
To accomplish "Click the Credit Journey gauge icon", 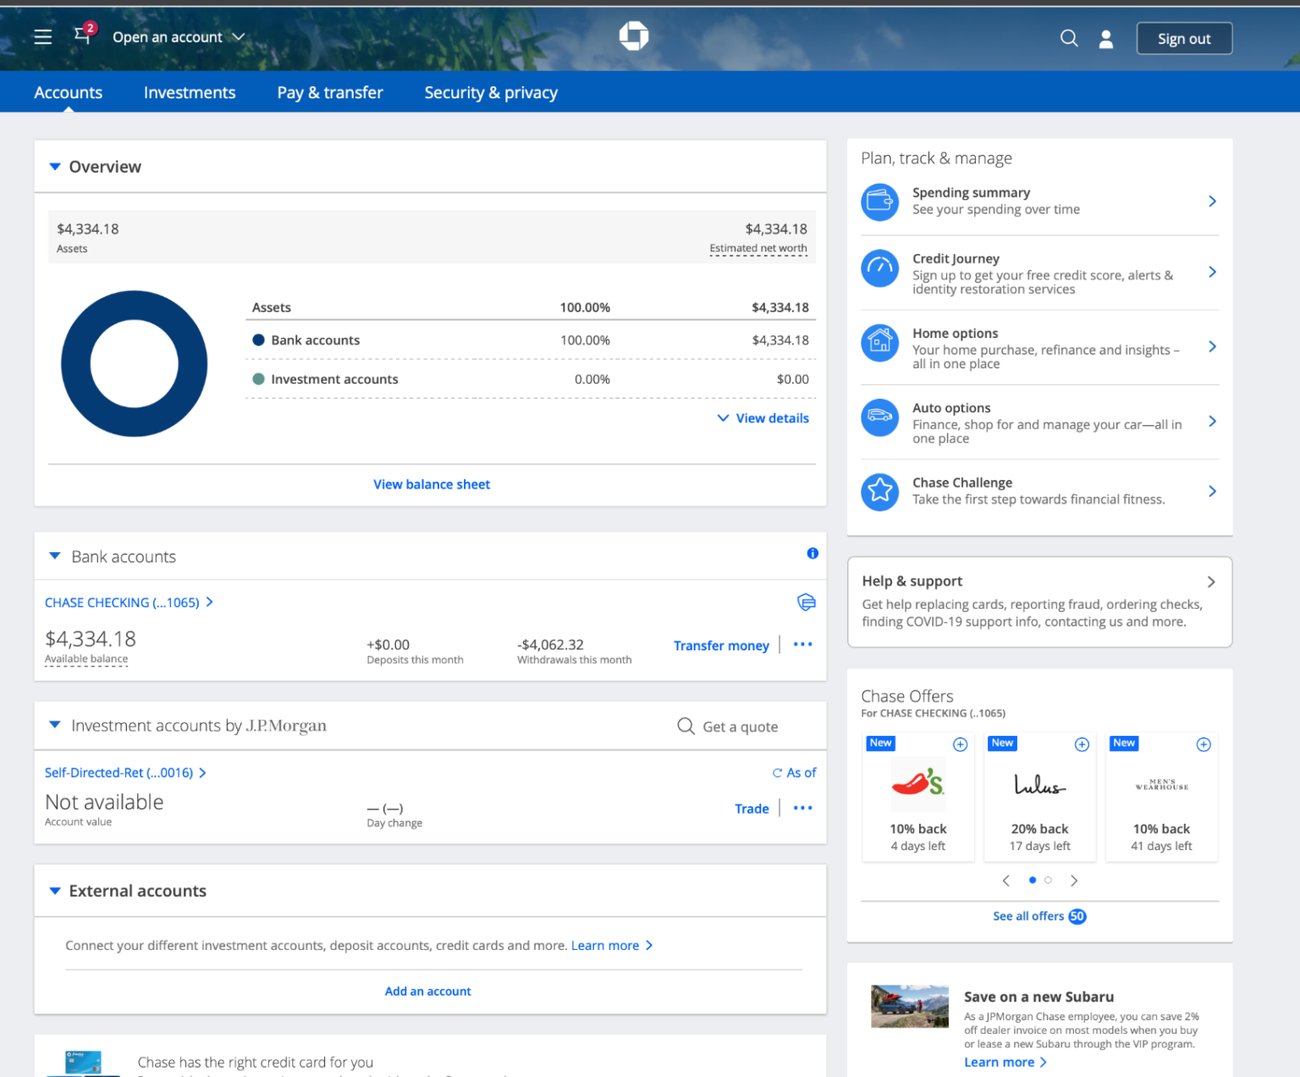I will click(880, 268).
